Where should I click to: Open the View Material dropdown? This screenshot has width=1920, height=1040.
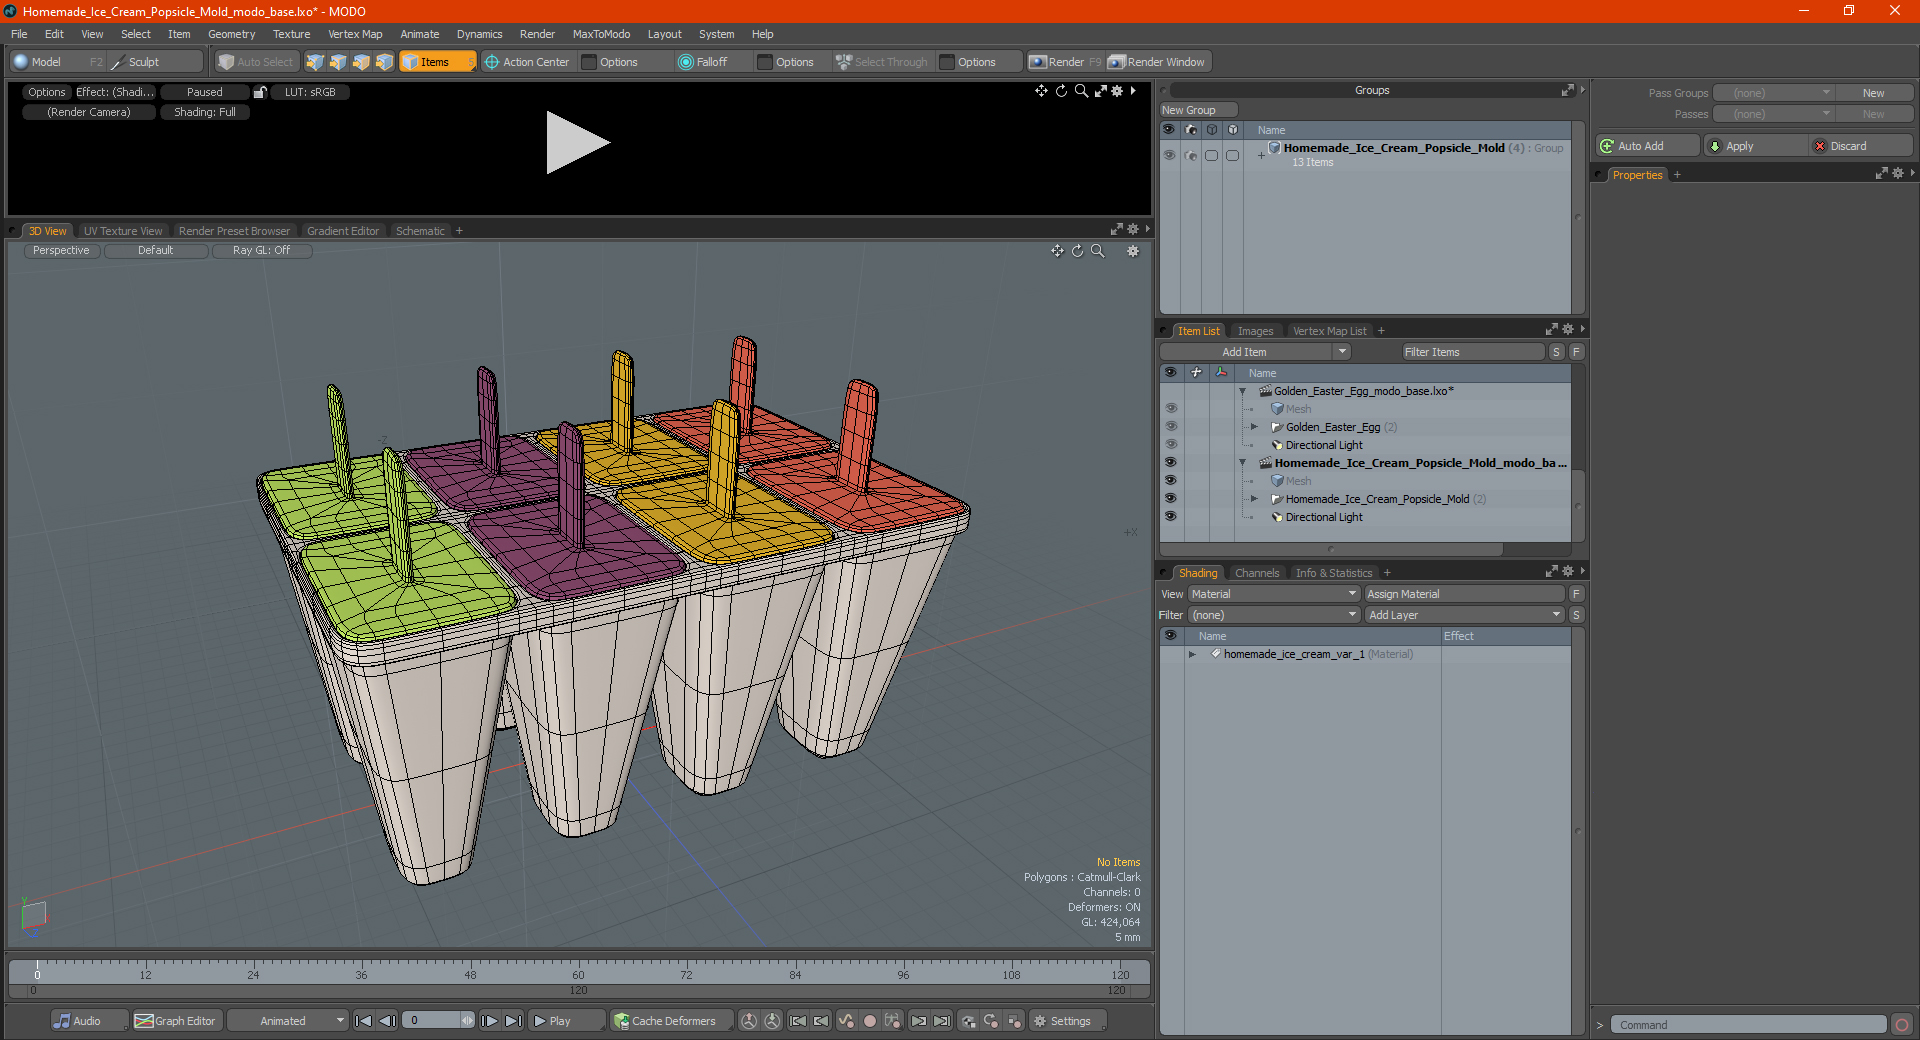coord(1274,594)
